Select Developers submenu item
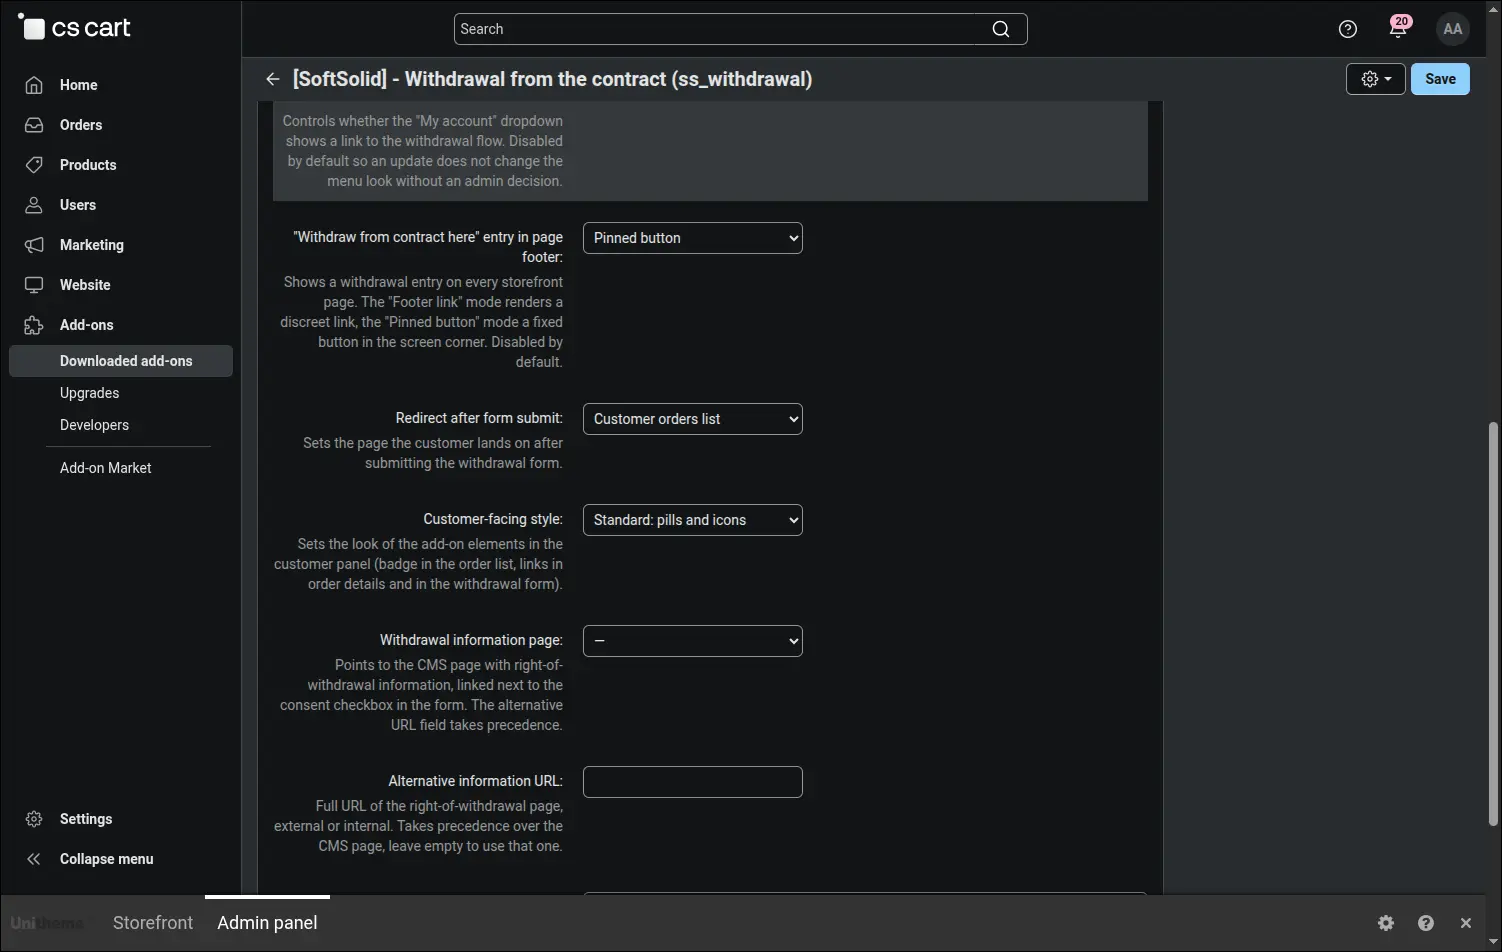This screenshot has width=1502, height=952. [94, 425]
